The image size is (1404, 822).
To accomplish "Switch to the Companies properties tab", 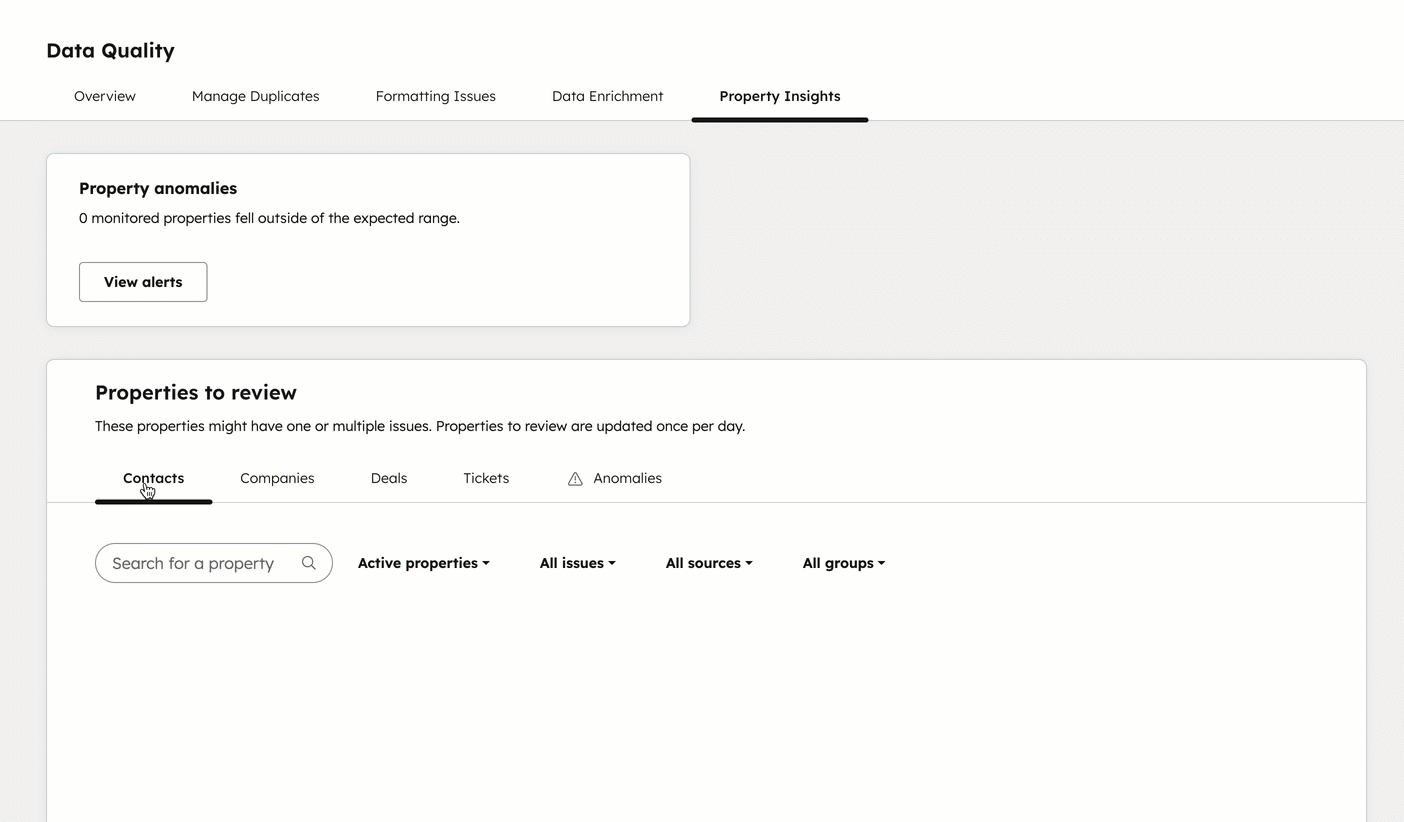I will point(277,478).
